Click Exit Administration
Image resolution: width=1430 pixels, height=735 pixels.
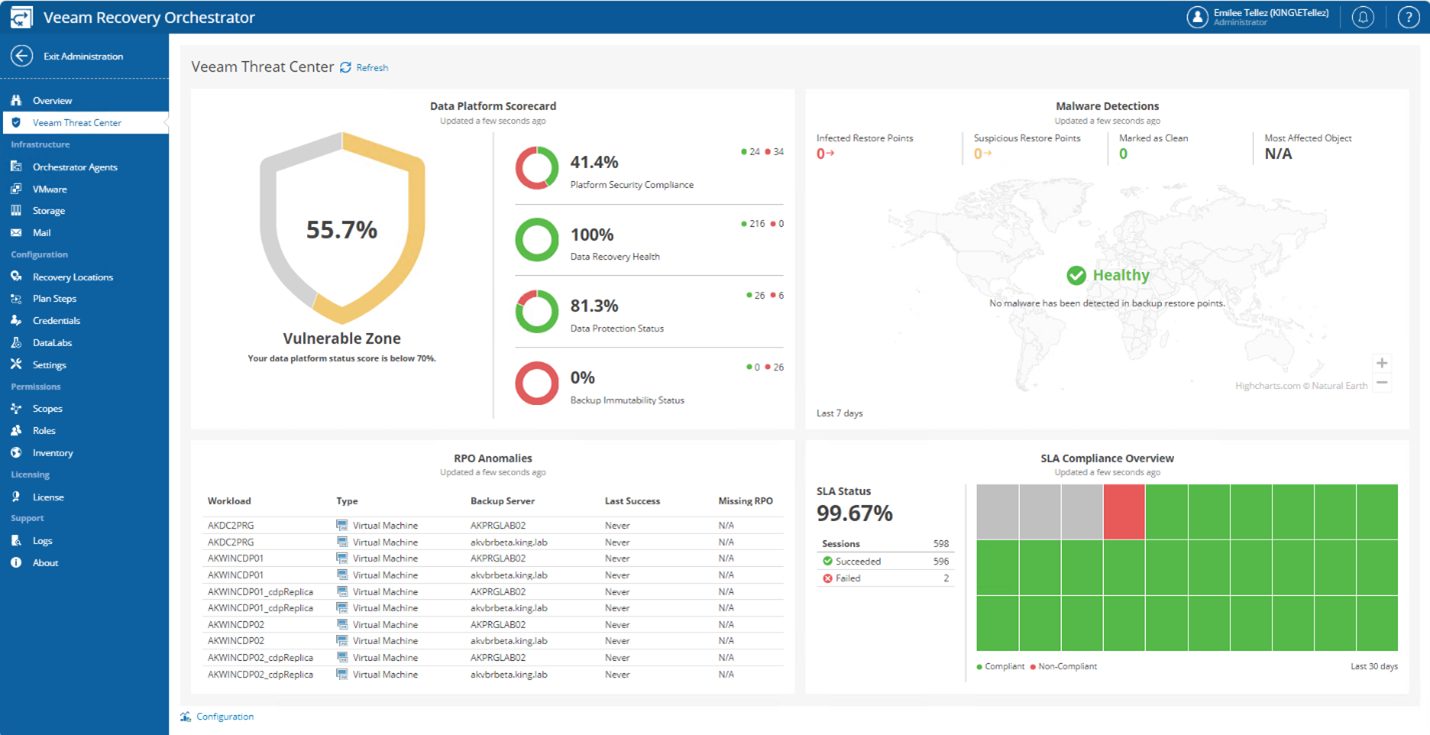pos(83,56)
